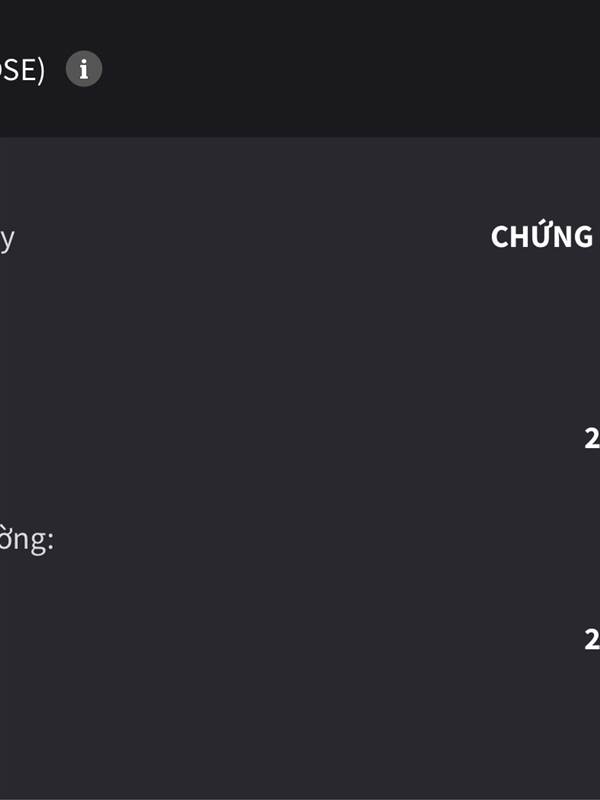Select the first bold value starting with 2
The width and height of the screenshot is (600, 800).
[592, 438]
